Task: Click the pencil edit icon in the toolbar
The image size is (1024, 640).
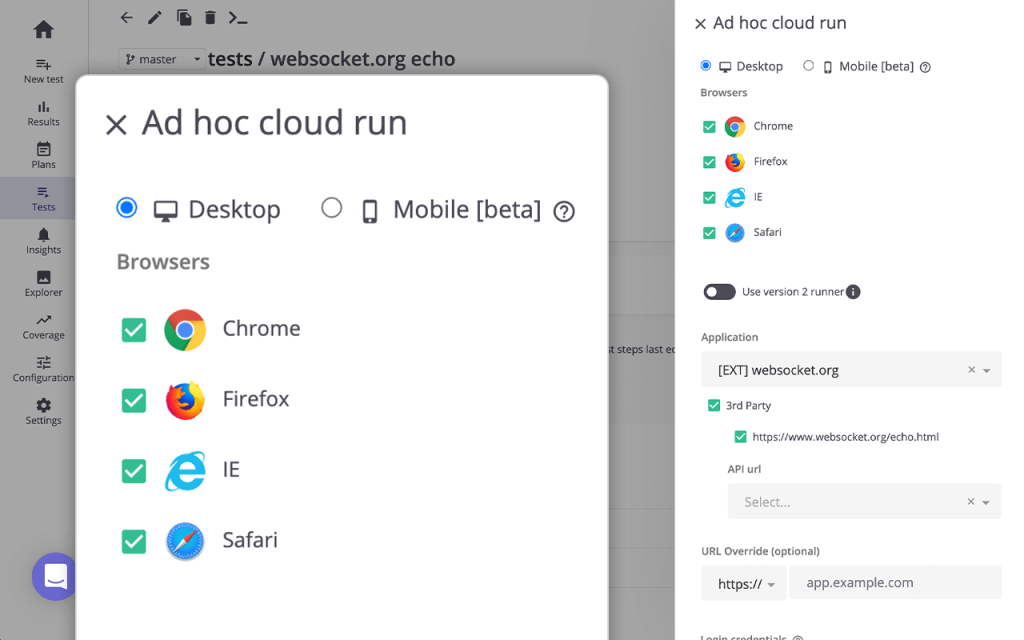Action: (x=155, y=18)
